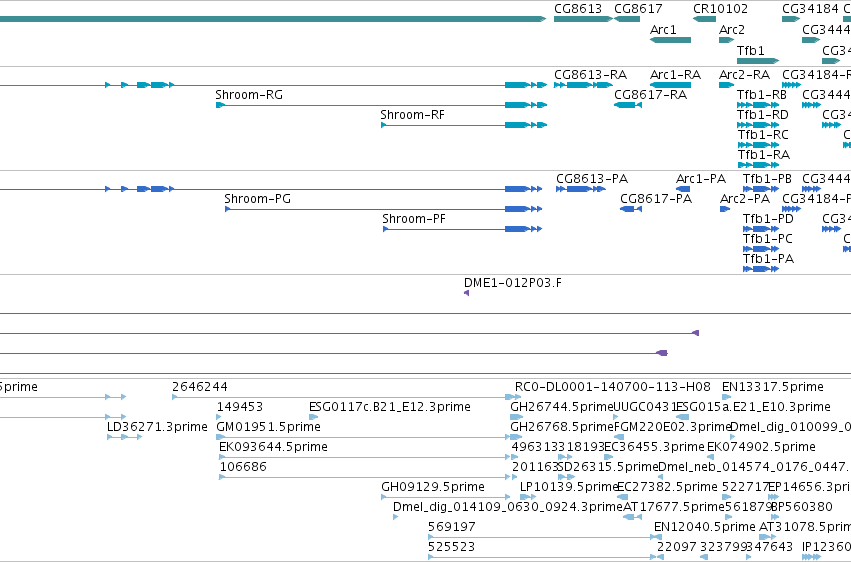
Task: Click the CG8617-RA transcript label
Action: click(x=651, y=95)
